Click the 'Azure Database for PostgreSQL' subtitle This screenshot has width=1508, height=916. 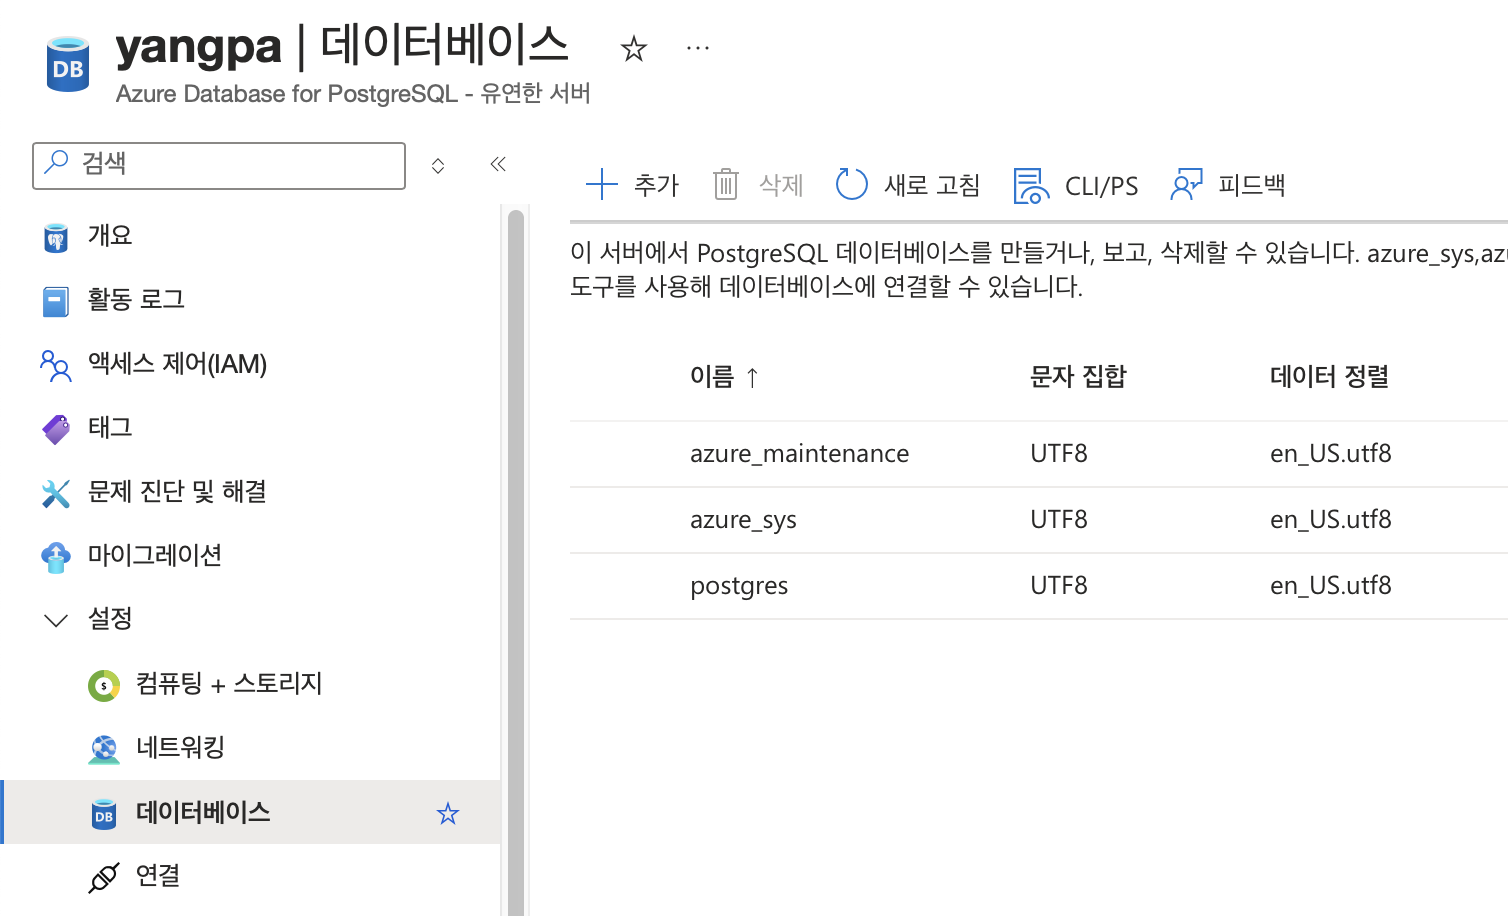tap(353, 94)
